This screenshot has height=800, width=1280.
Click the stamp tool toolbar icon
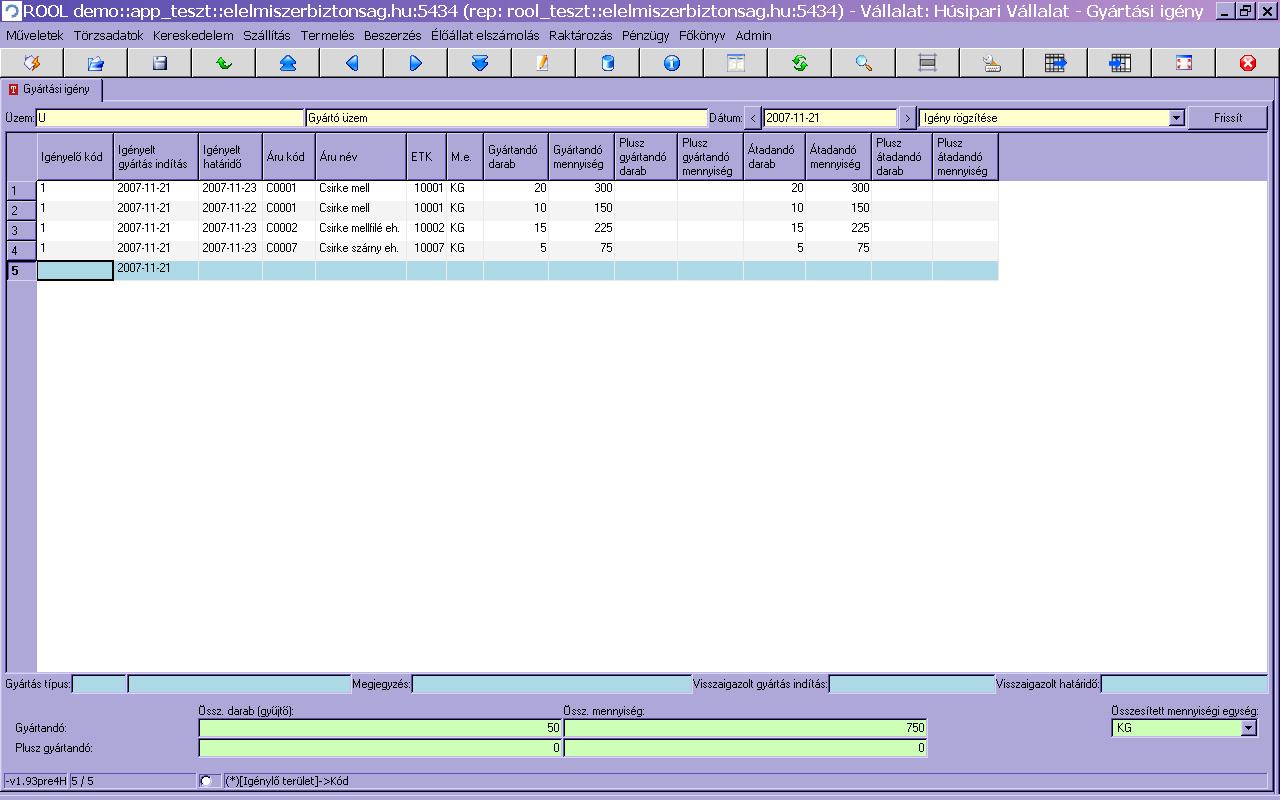pos(992,63)
